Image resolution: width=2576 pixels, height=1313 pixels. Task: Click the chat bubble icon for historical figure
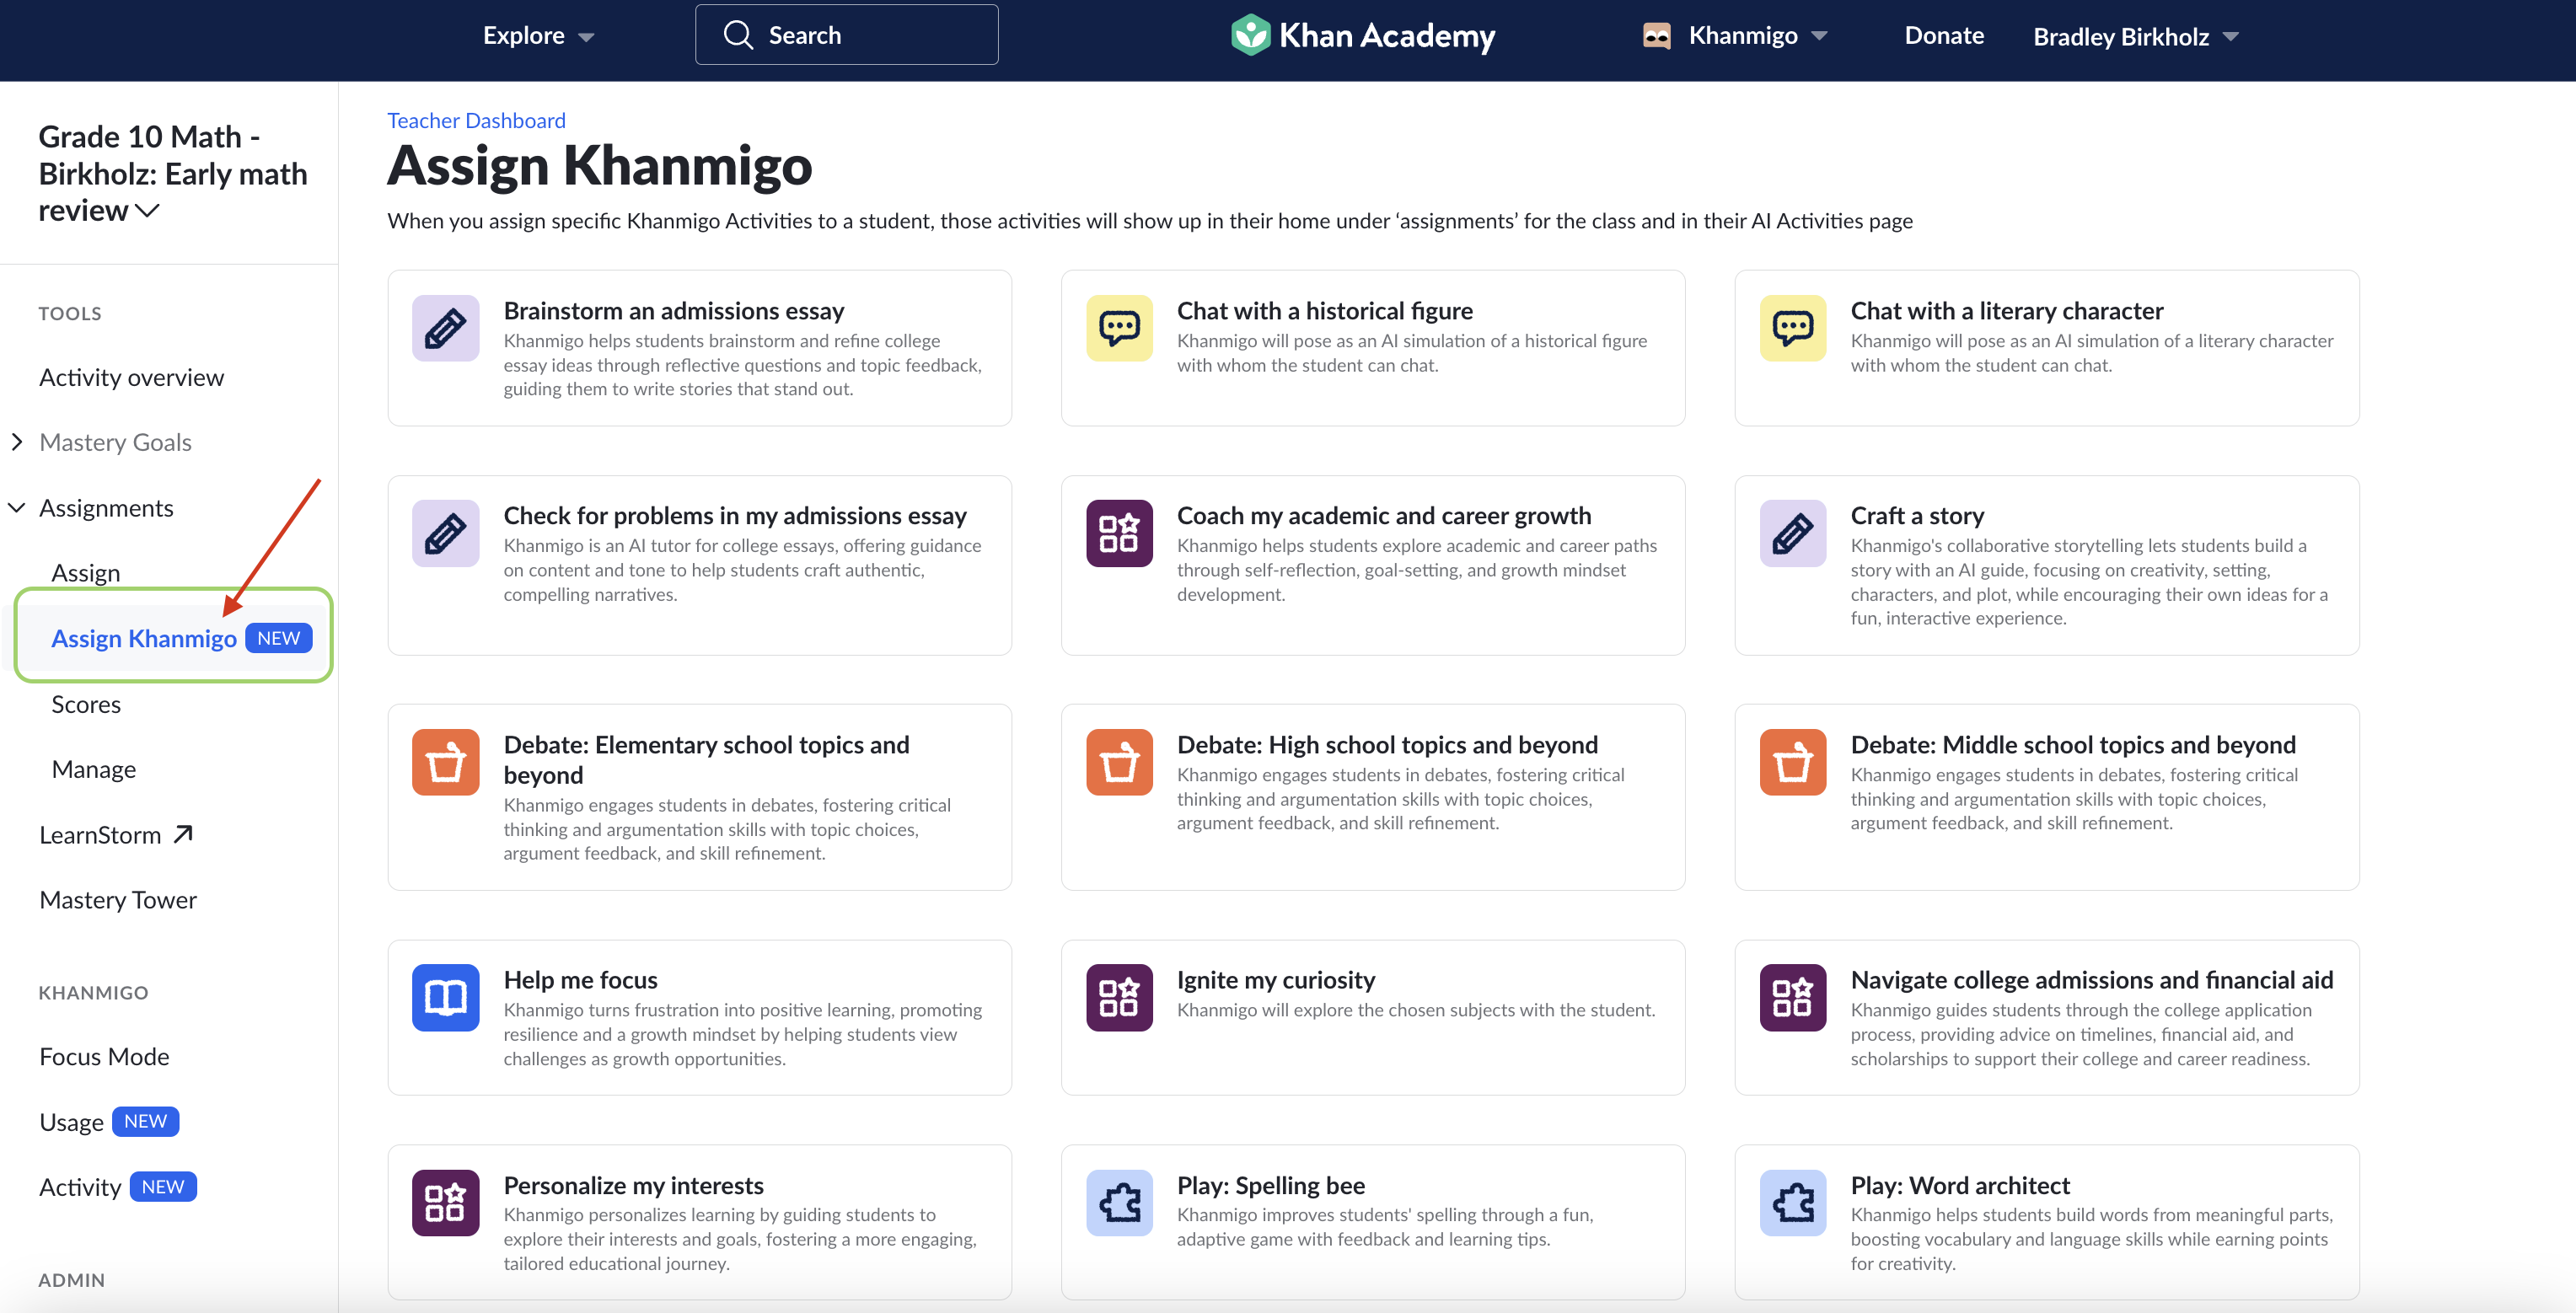coord(1119,328)
